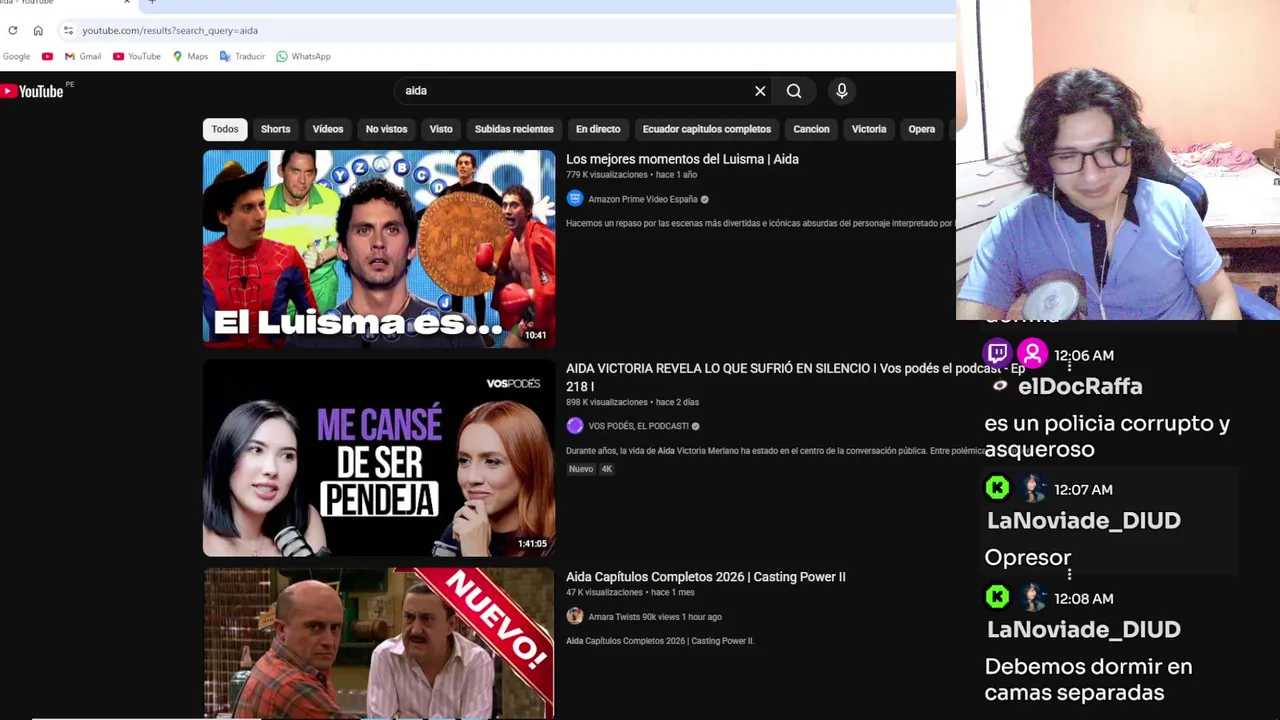The height and width of the screenshot is (720, 1280).
Task: Open title Aida Capítulos Completos 2026
Action: pos(705,577)
